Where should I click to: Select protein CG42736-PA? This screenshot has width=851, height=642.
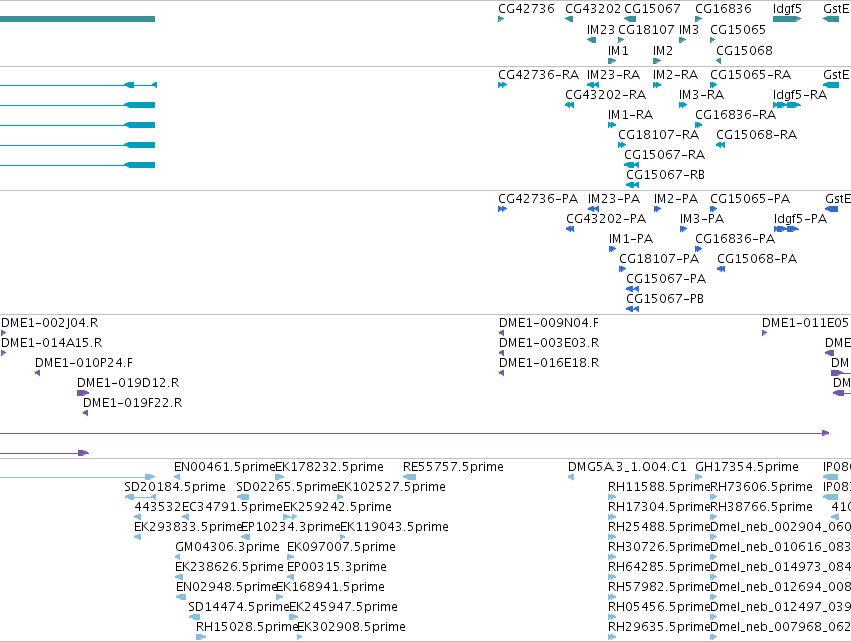(x=538, y=199)
